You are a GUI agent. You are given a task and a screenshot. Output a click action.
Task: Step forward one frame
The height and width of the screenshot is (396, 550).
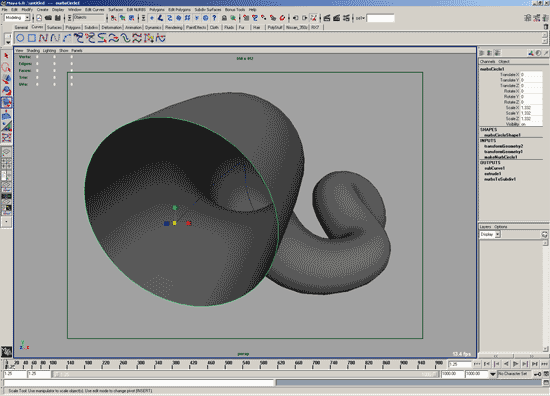click(535, 364)
